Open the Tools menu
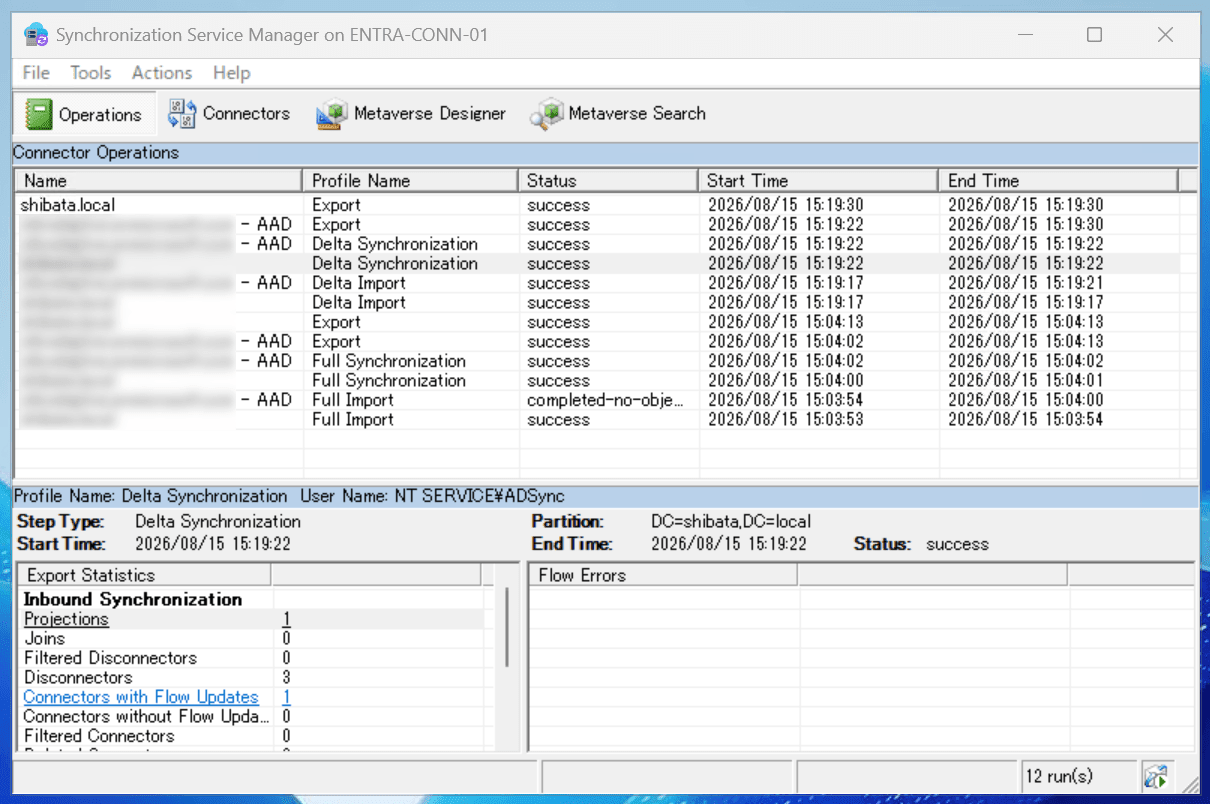Image resolution: width=1210 pixels, height=804 pixels. [x=91, y=73]
